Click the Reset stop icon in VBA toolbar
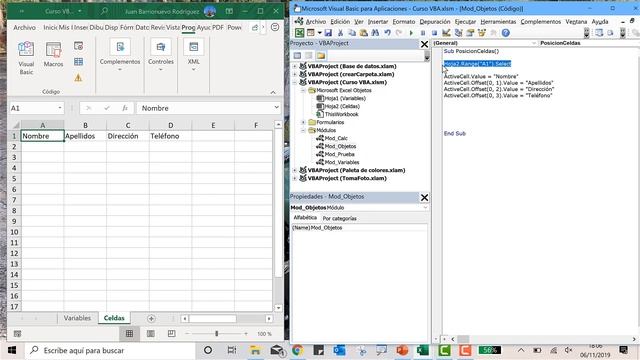Image resolution: width=640 pixels, height=360 pixels. click(434, 33)
